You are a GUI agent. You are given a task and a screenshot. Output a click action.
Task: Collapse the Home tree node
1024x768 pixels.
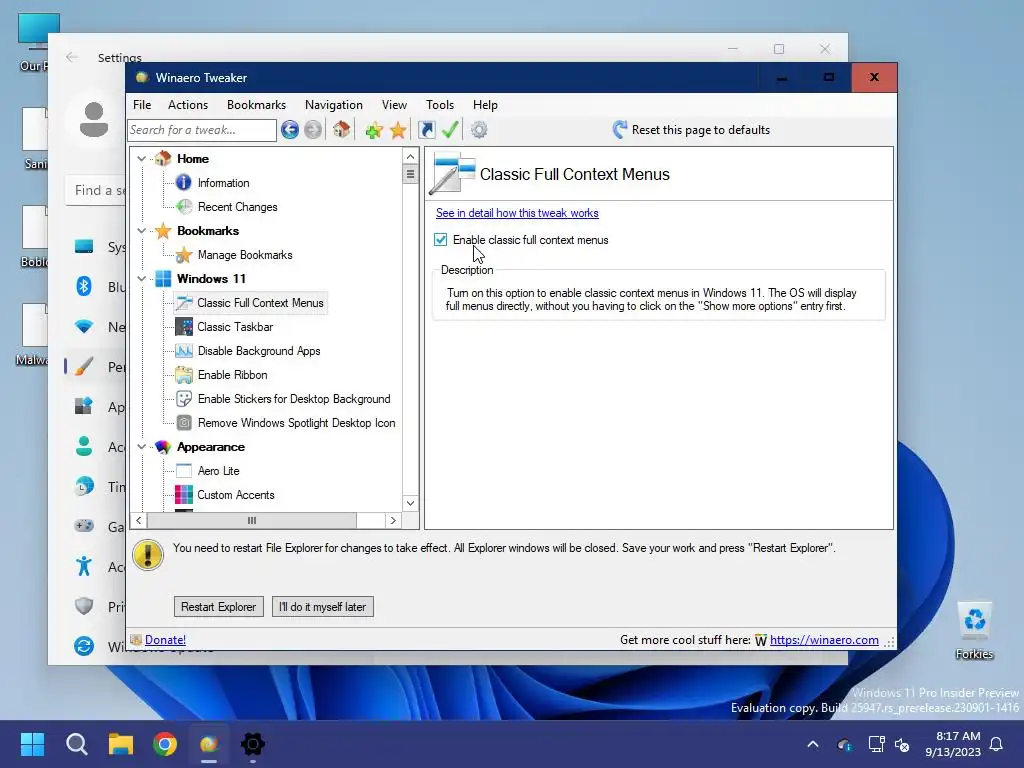(142, 159)
